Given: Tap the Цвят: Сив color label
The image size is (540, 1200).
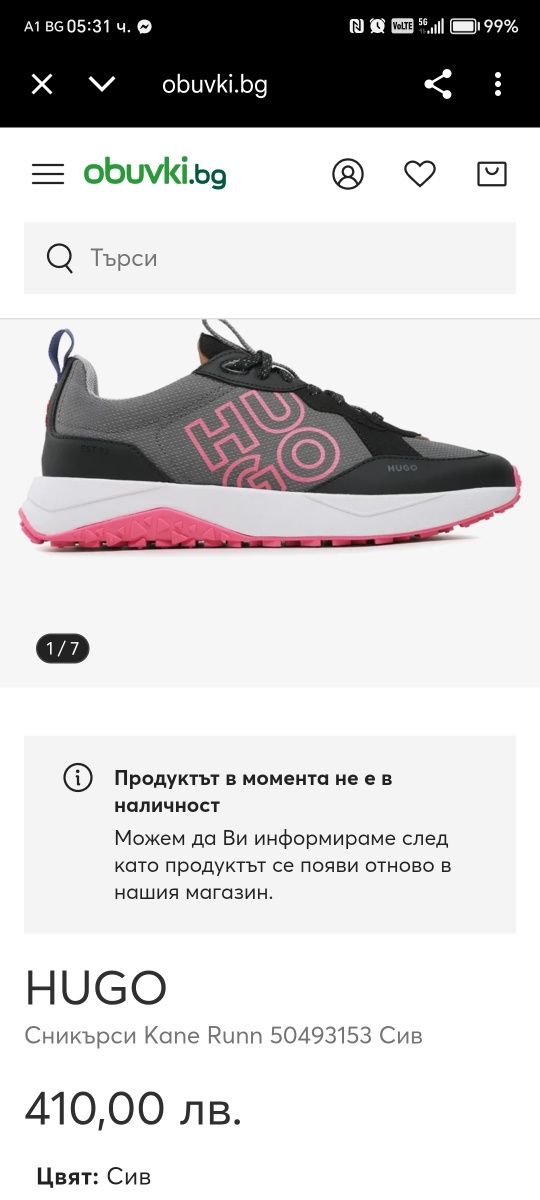Looking at the screenshot, I should pyautogui.click(x=94, y=1177).
